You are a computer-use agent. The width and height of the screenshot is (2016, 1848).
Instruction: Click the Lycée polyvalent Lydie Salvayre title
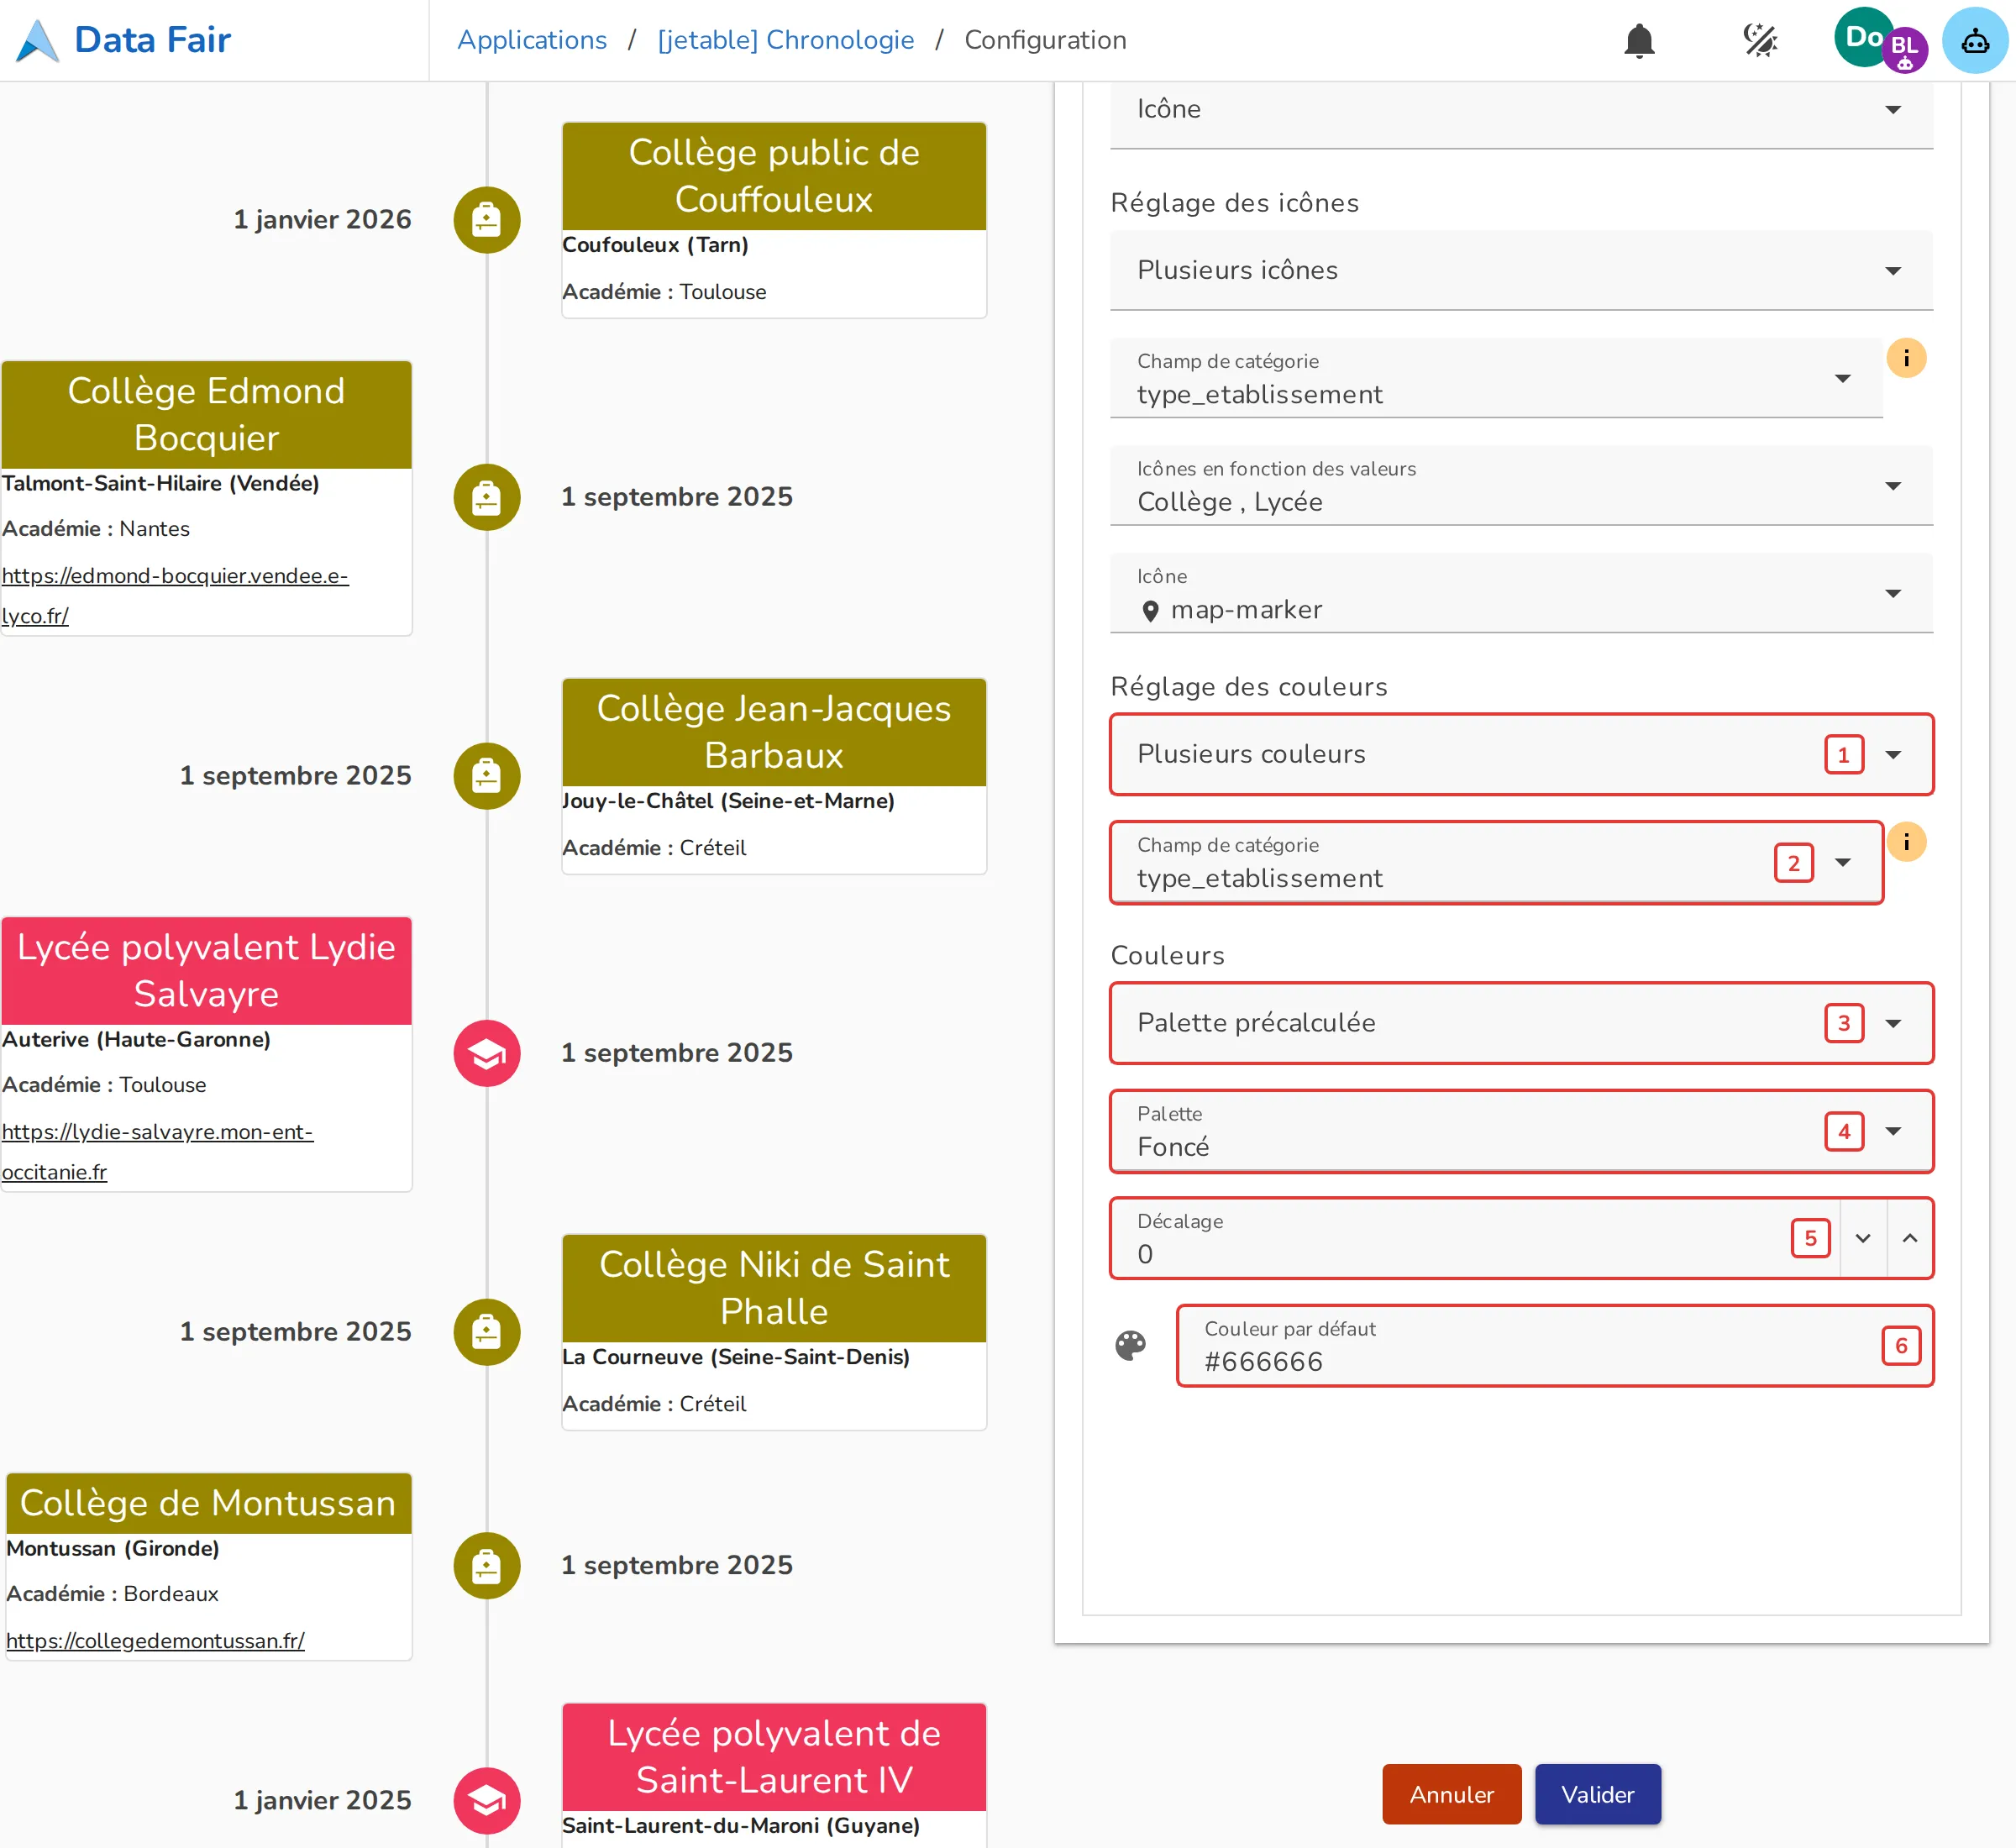pyautogui.click(x=206, y=971)
